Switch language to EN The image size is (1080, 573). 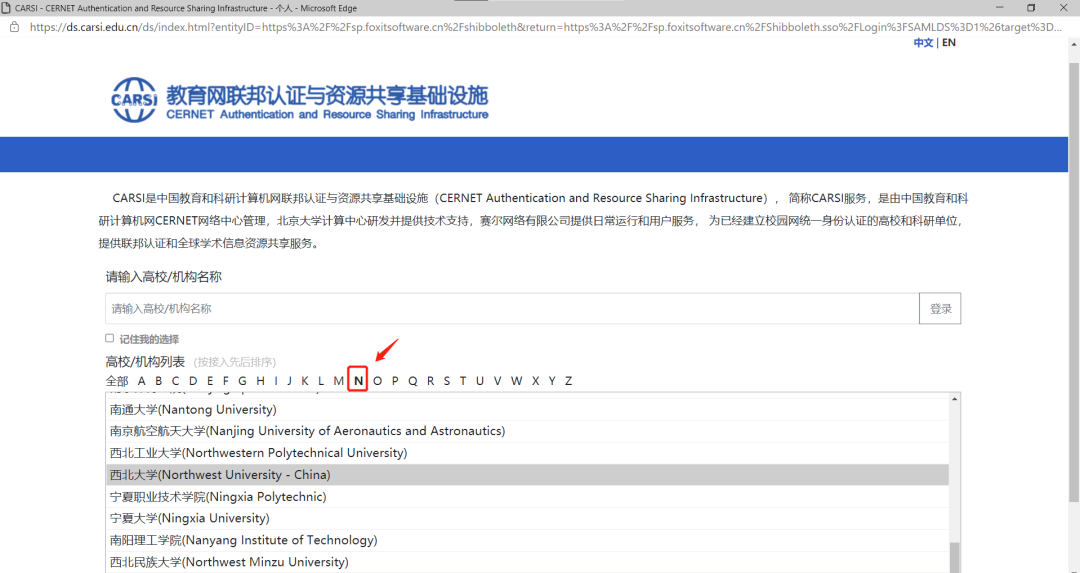tap(949, 43)
